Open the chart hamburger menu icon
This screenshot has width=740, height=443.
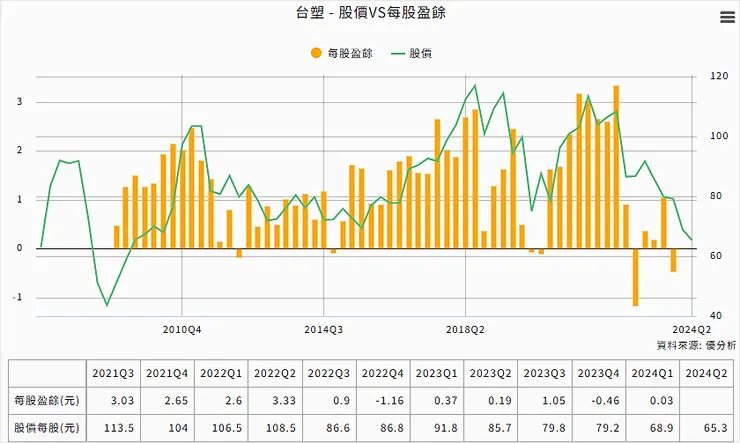[x=727, y=17]
